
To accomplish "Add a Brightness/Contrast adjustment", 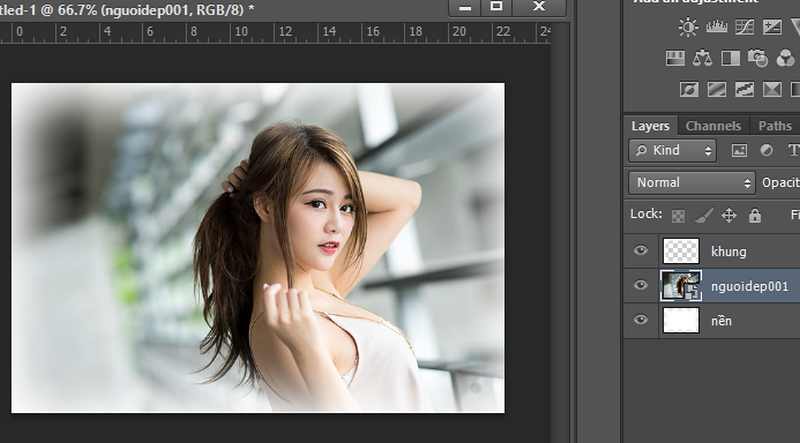I will (688, 27).
